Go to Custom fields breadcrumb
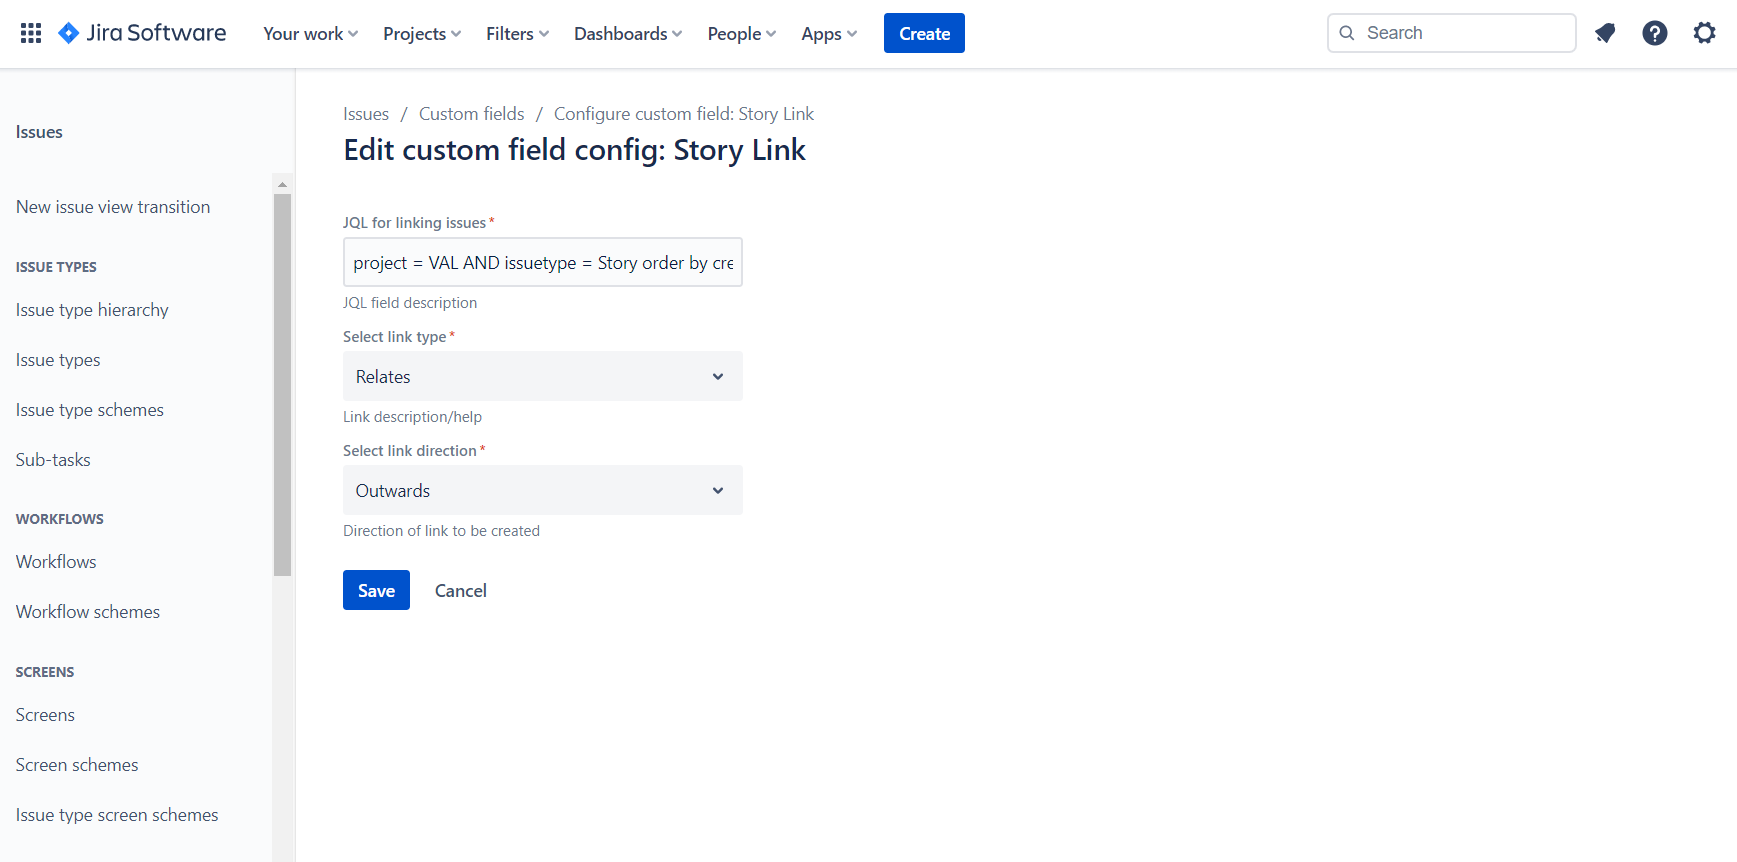Image resolution: width=1737 pixels, height=862 pixels. point(471,114)
